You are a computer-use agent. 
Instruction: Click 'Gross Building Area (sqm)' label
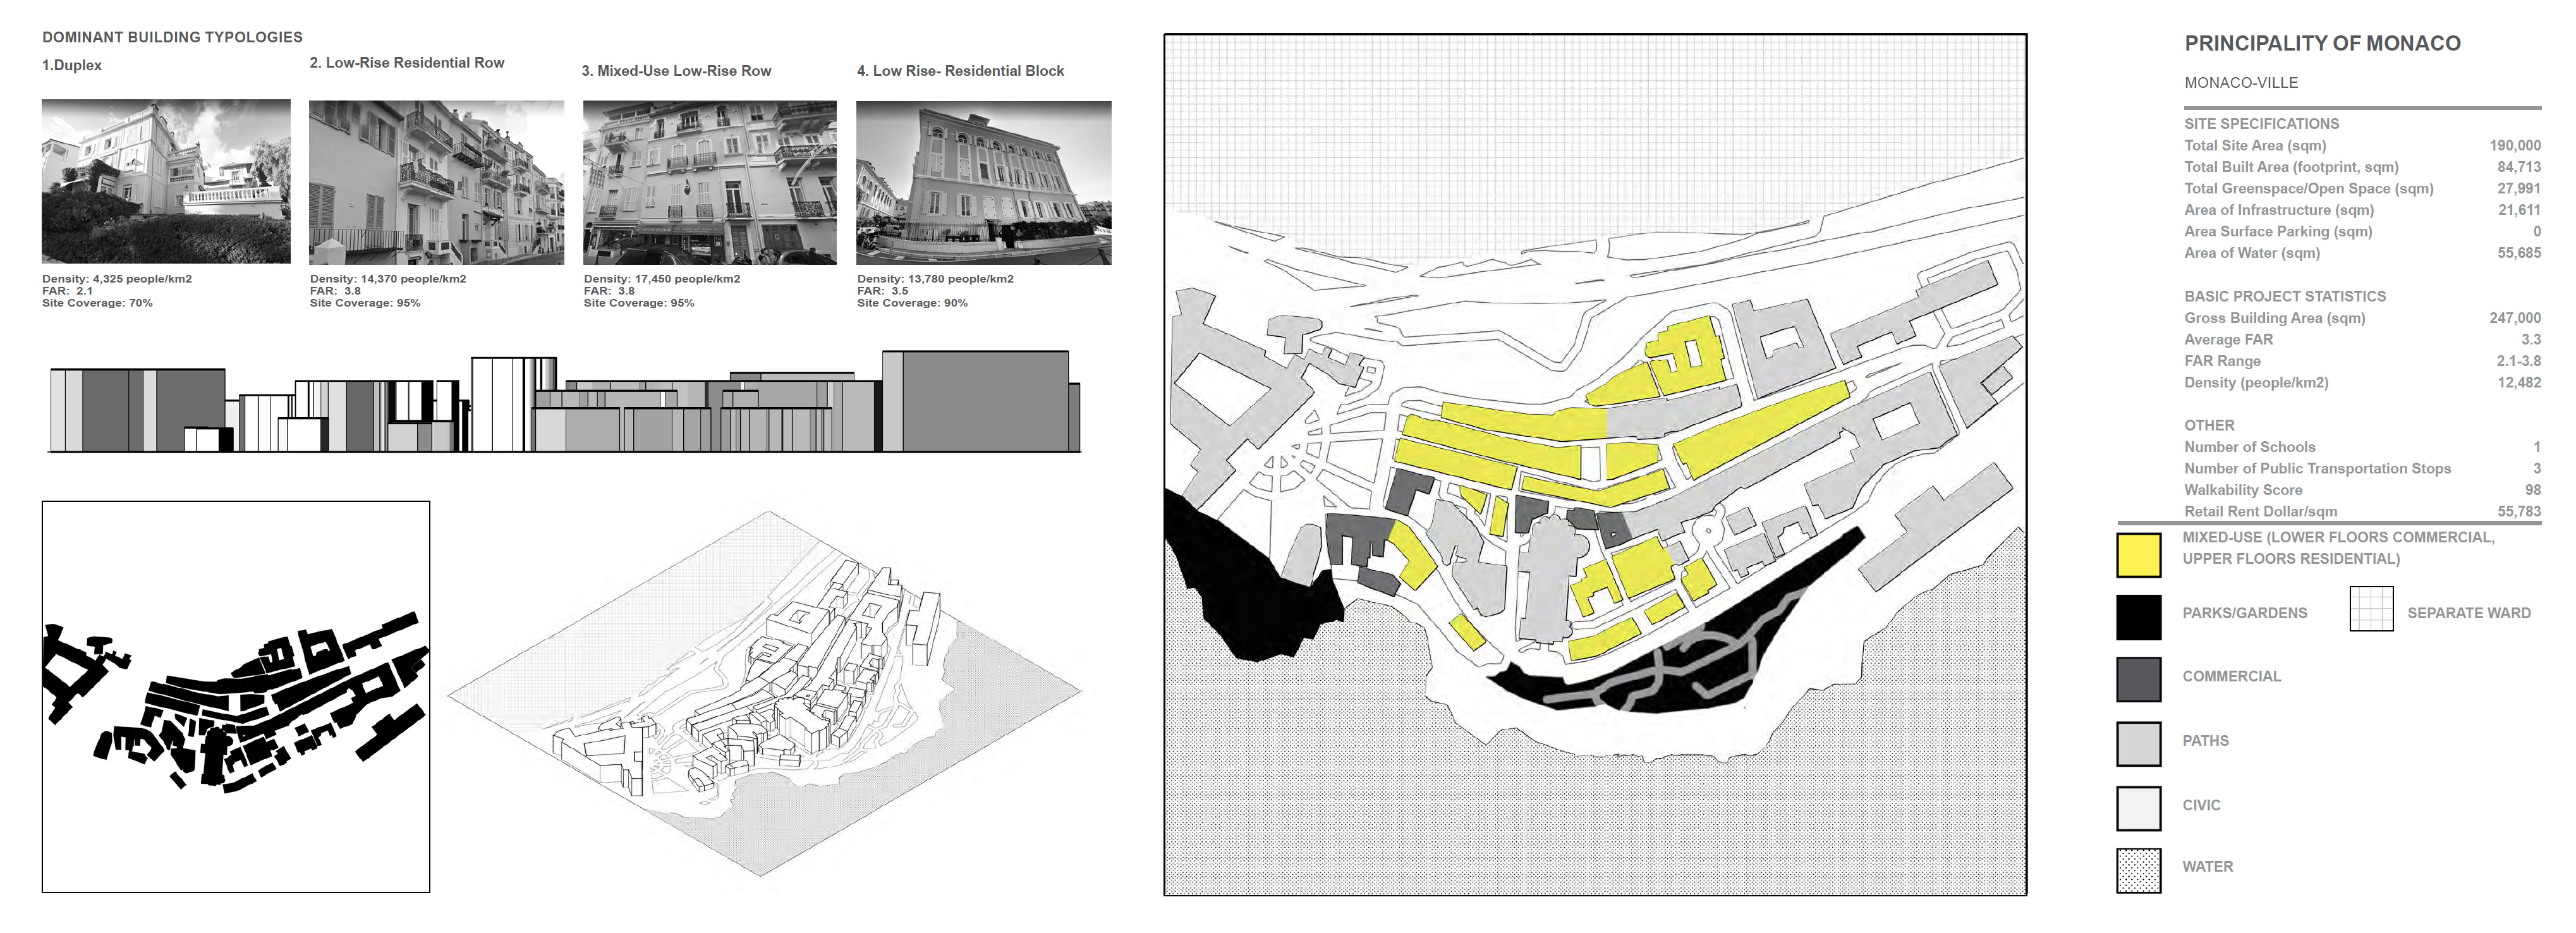[x=2275, y=318]
